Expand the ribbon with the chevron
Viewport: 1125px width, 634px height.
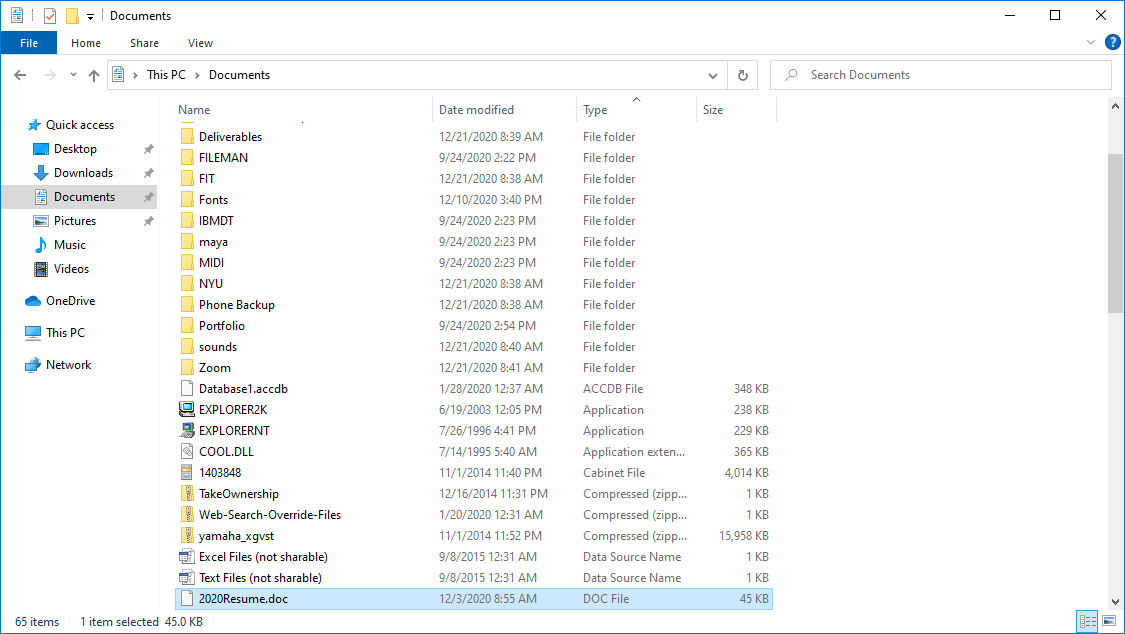[1091, 43]
